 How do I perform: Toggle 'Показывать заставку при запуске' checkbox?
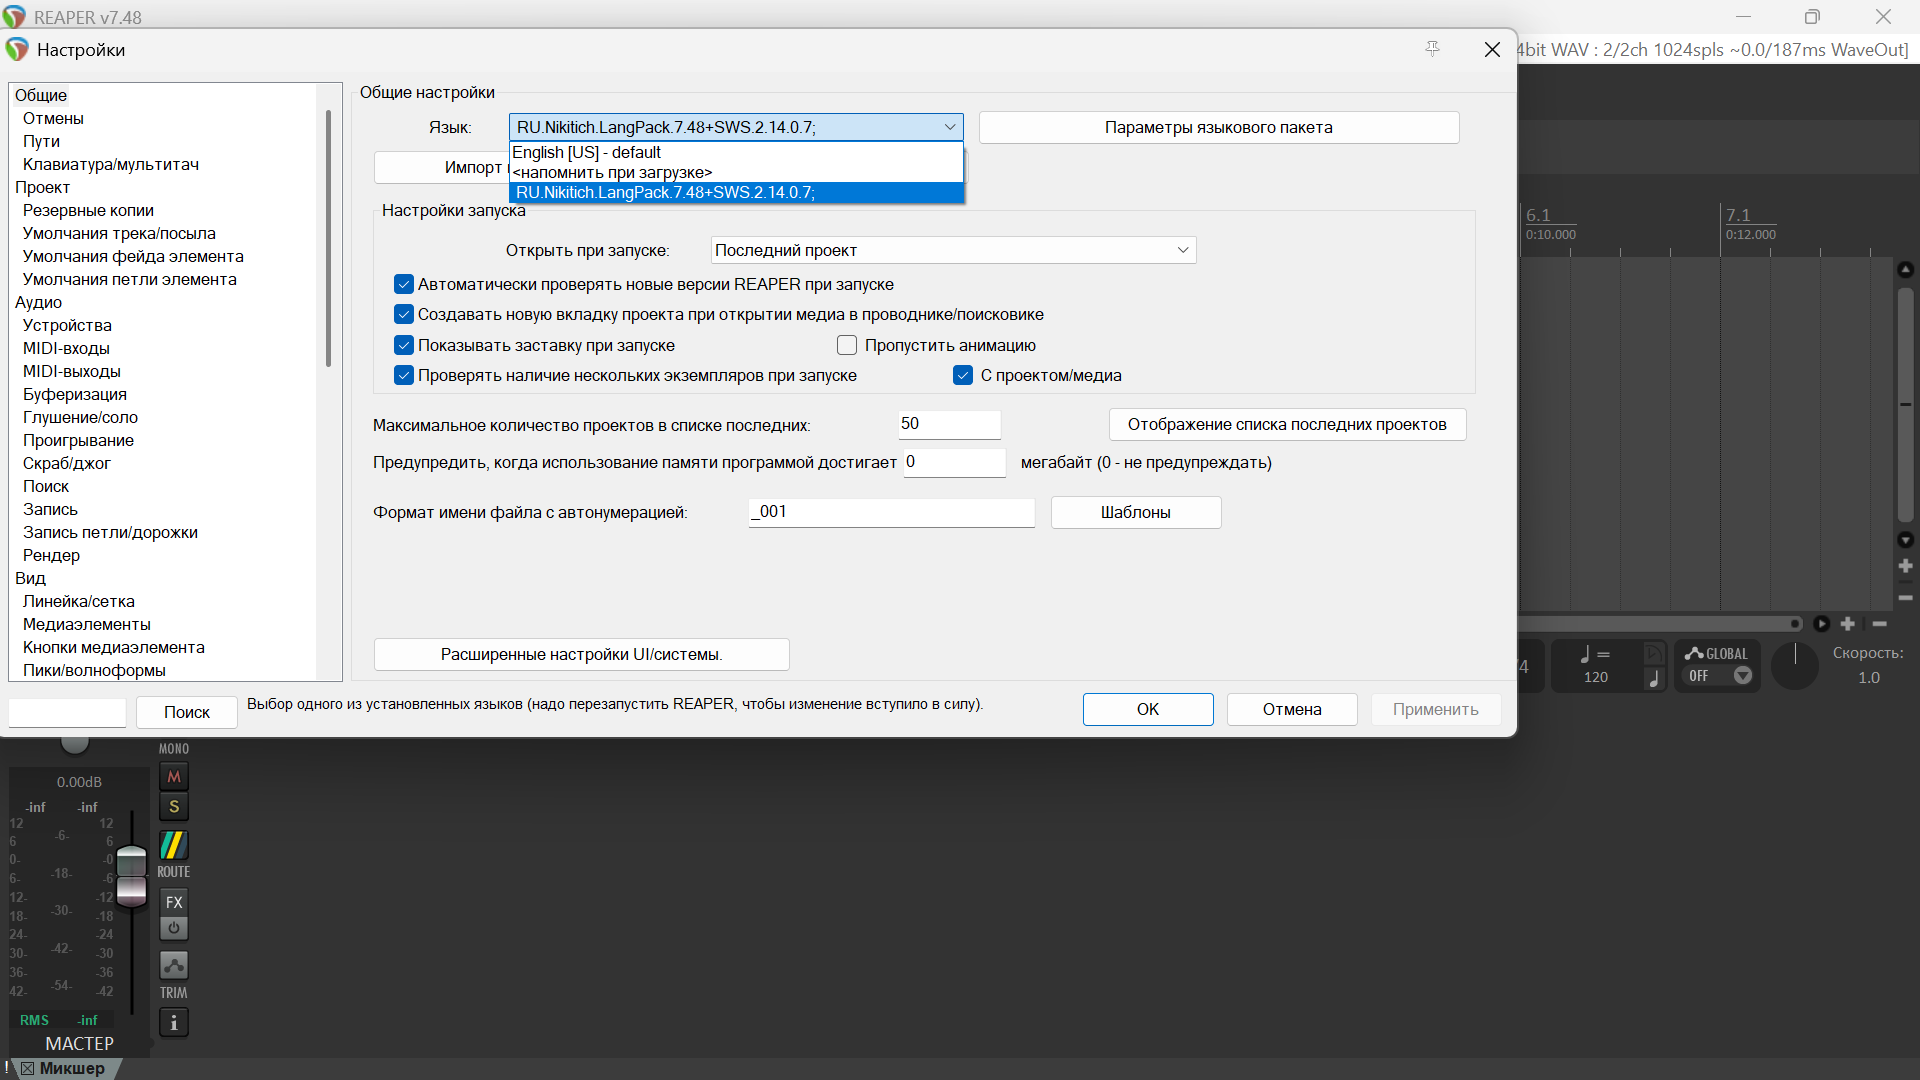(404, 346)
